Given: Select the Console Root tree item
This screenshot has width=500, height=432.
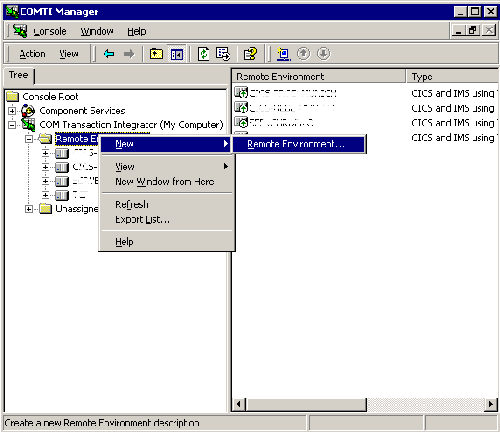Looking at the screenshot, I should point(50,97).
